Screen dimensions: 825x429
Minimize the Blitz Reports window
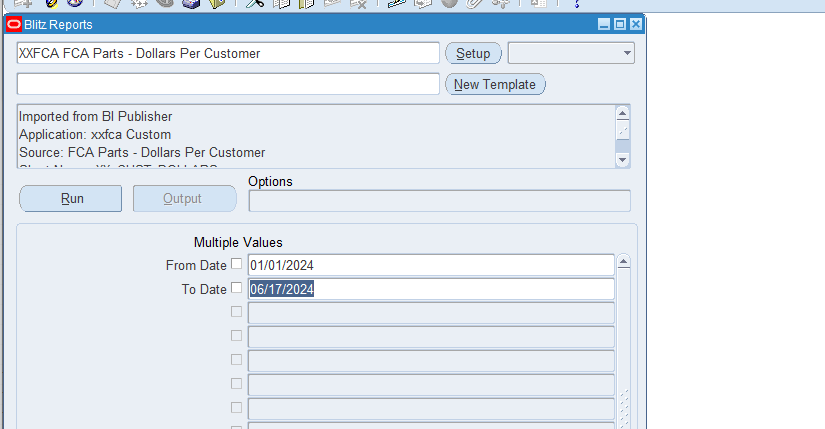point(604,24)
